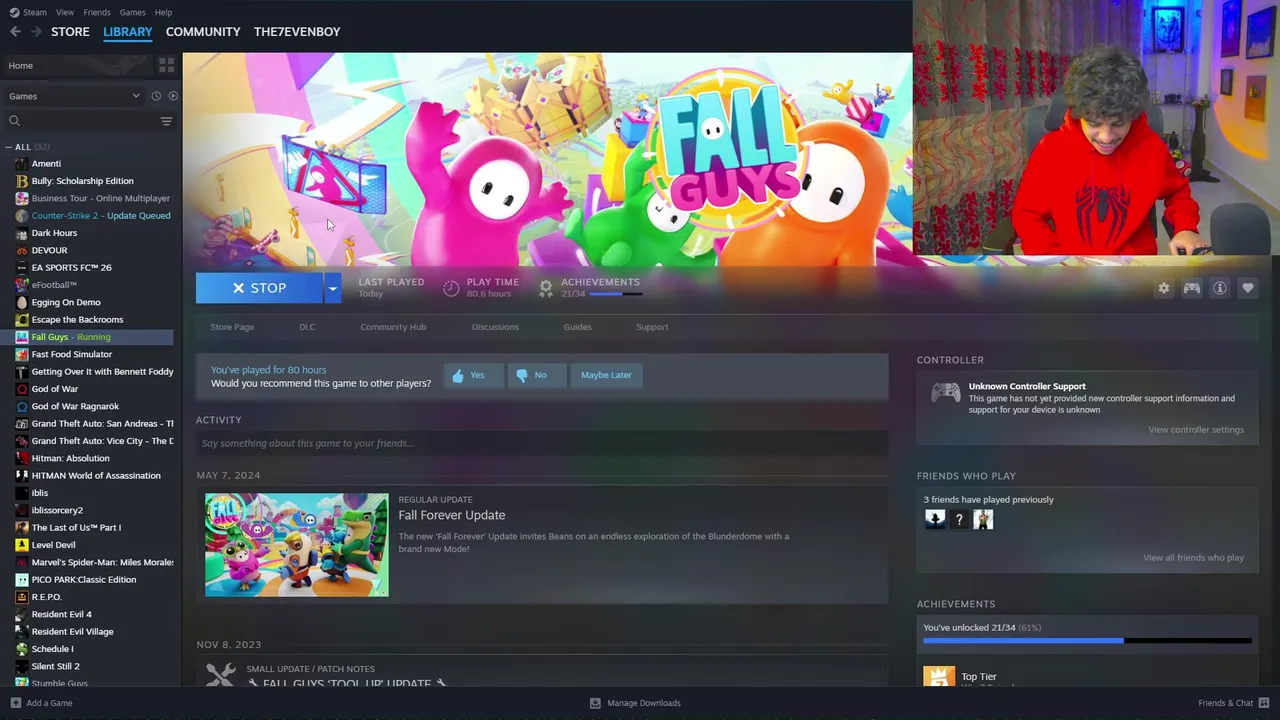The height and width of the screenshot is (720, 1280).
Task: Open the DLC tab
Action: (307, 327)
